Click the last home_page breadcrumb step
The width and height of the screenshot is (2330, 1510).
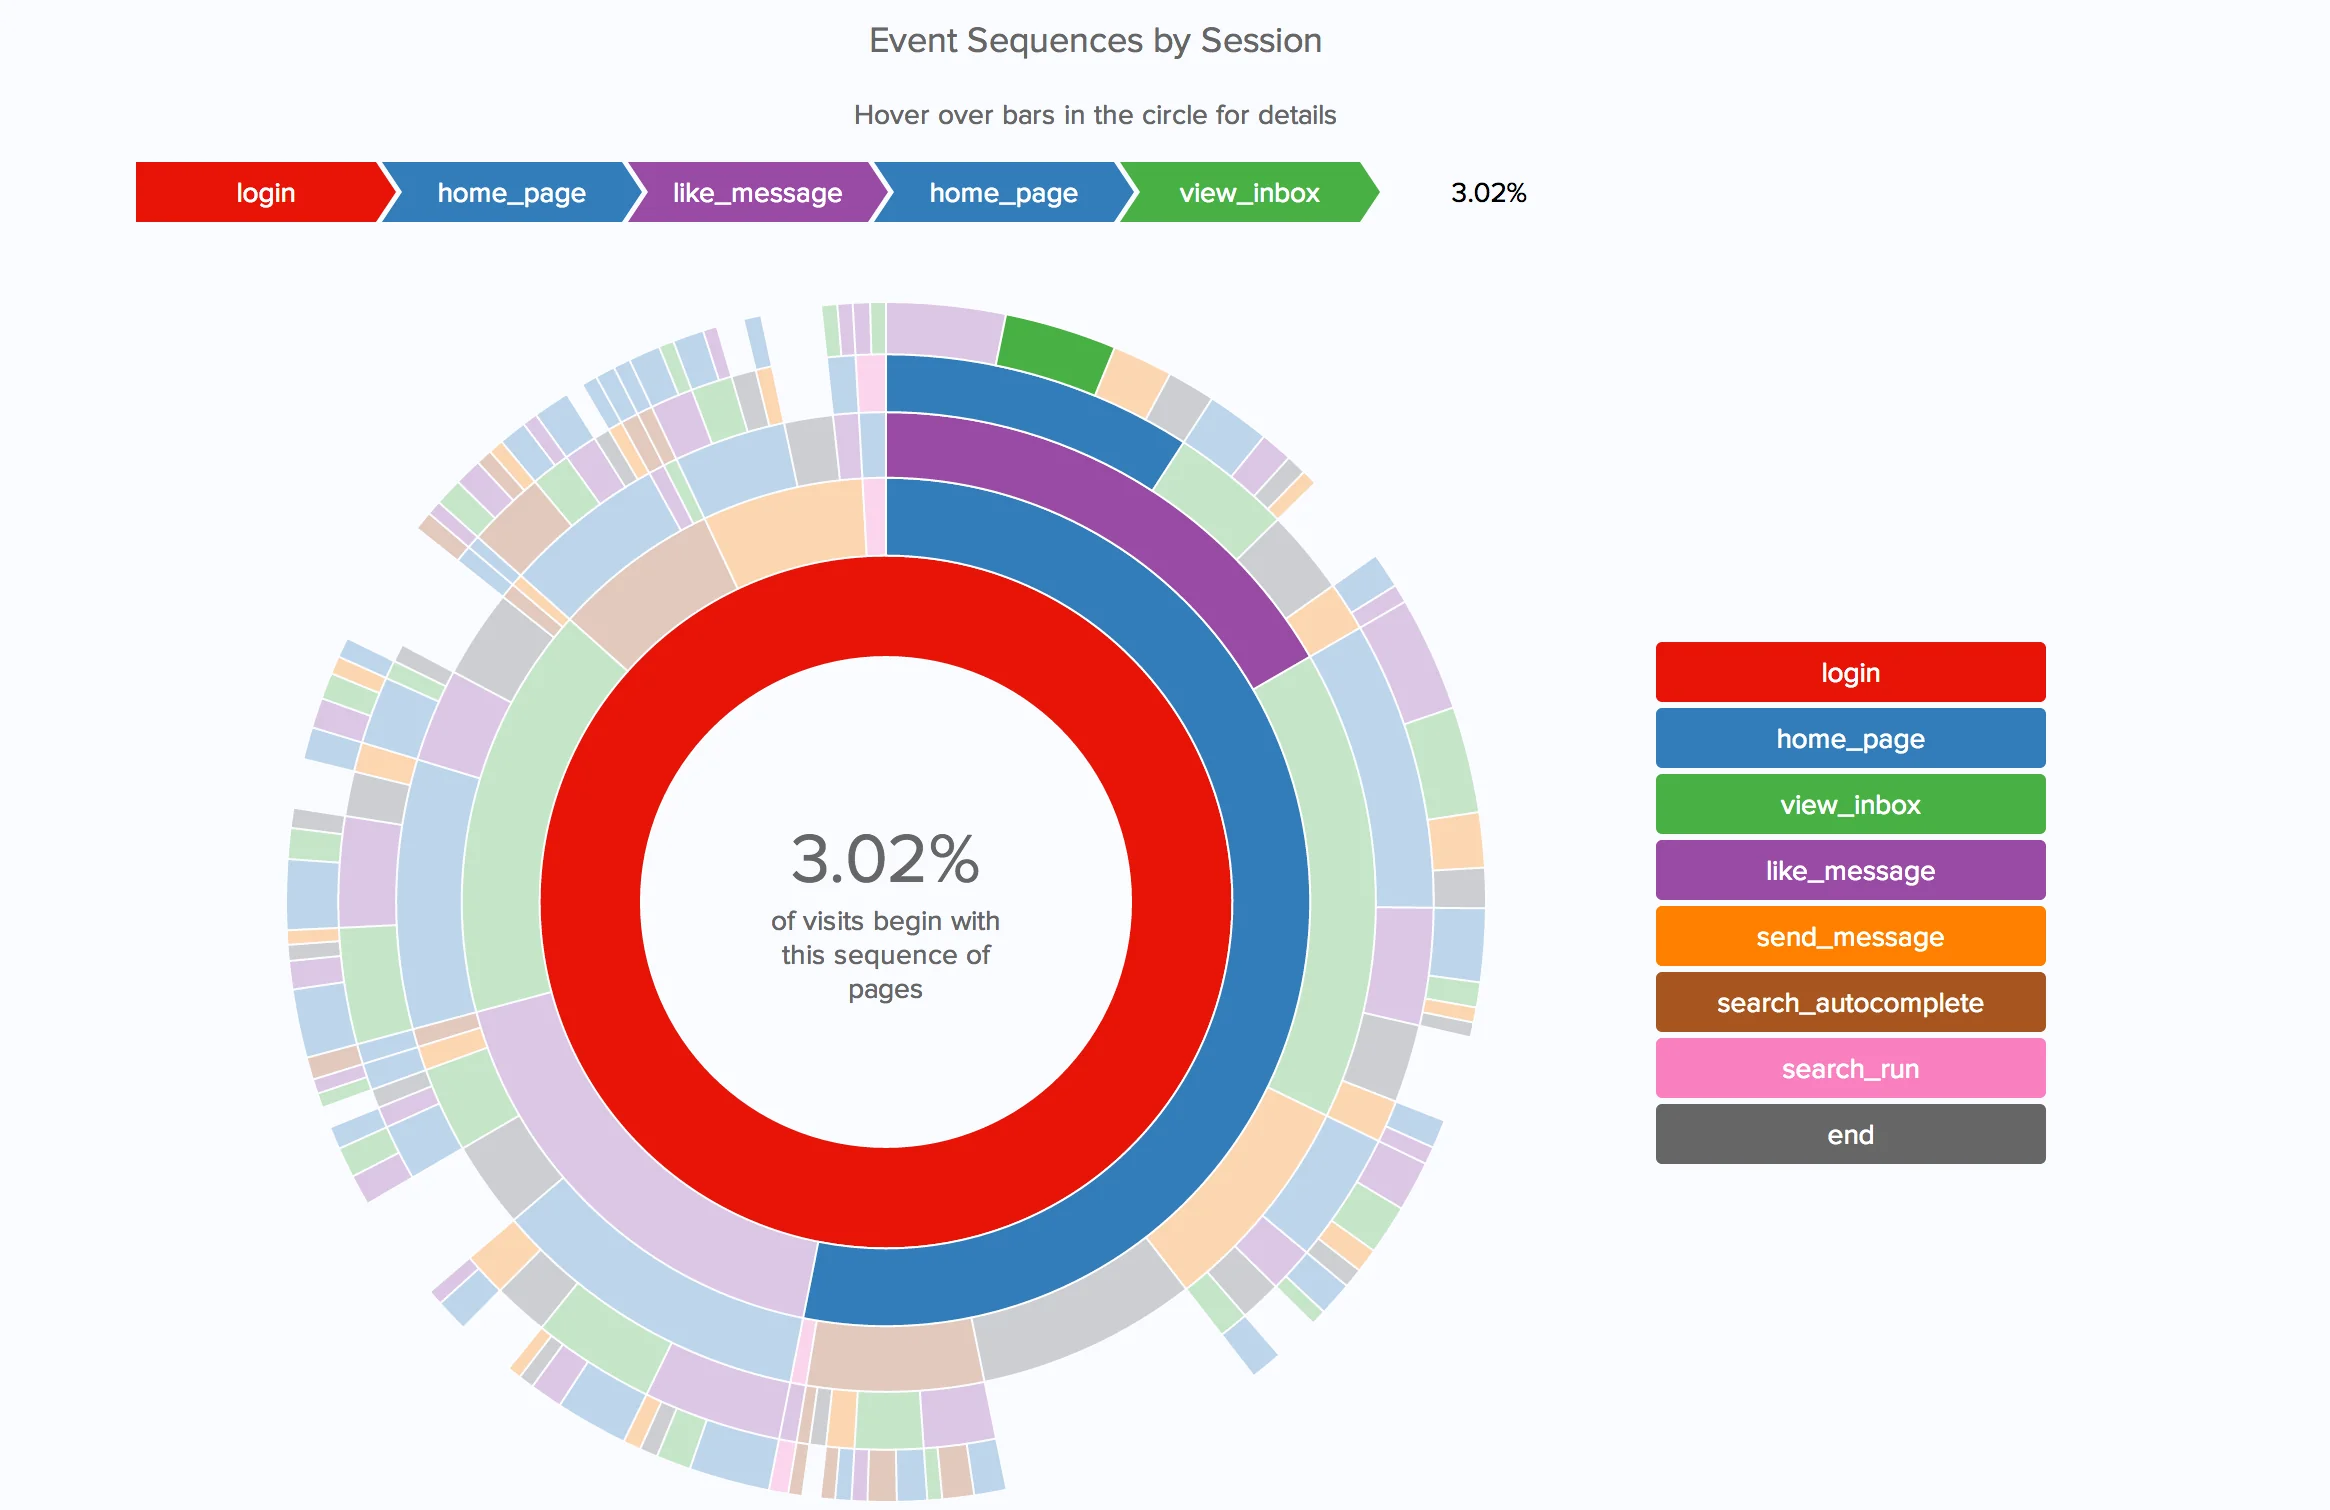[x=1002, y=192]
